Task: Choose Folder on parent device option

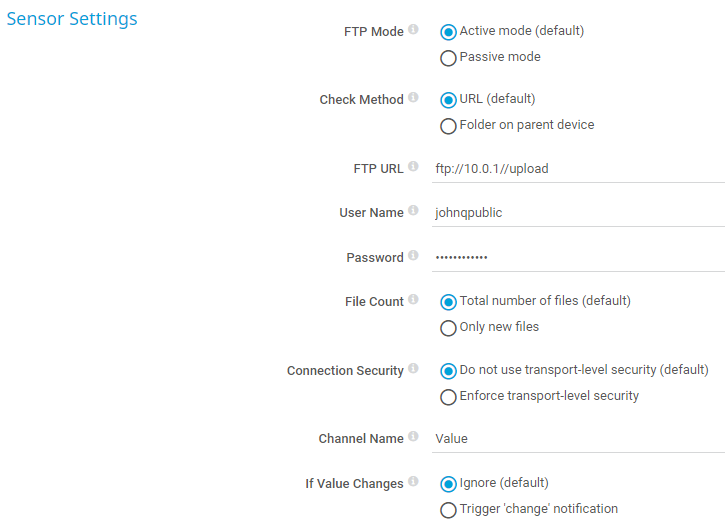Action: coord(449,126)
